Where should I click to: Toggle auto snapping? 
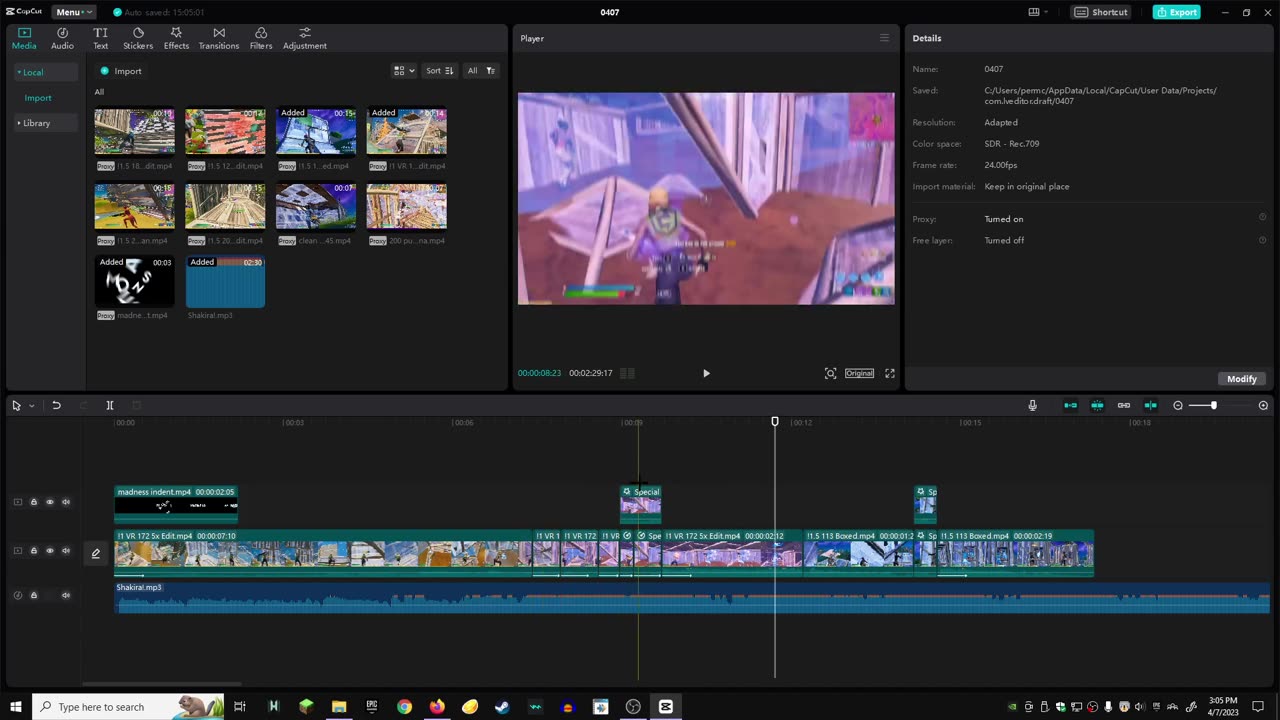click(1097, 405)
